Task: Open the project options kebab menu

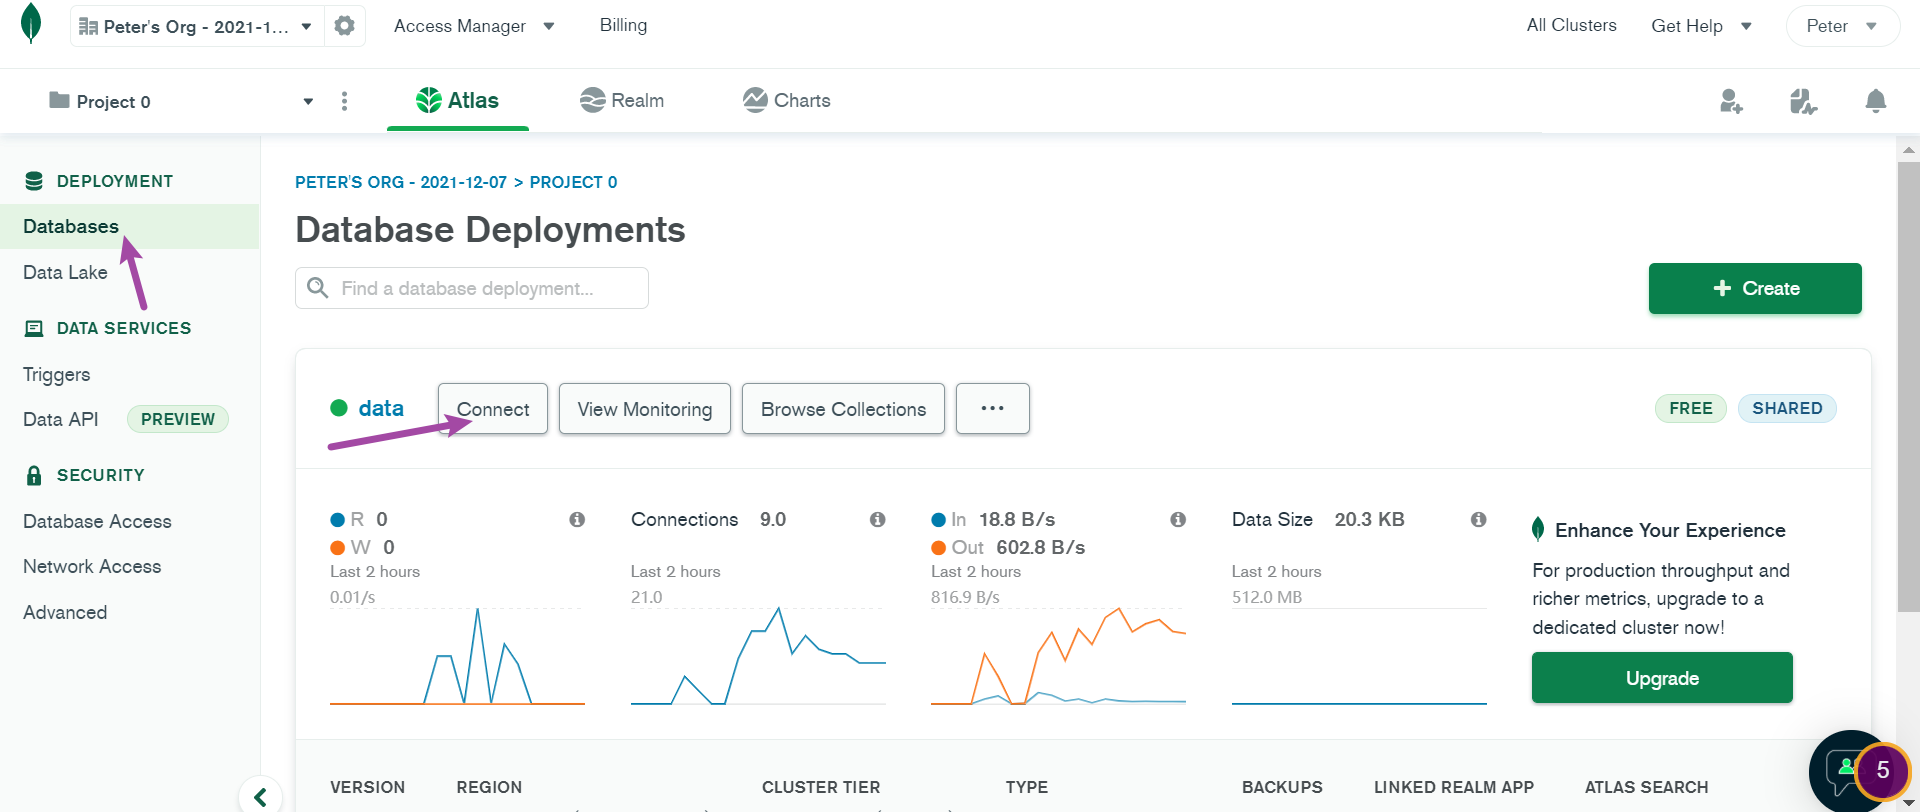Action: coord(344,101)
